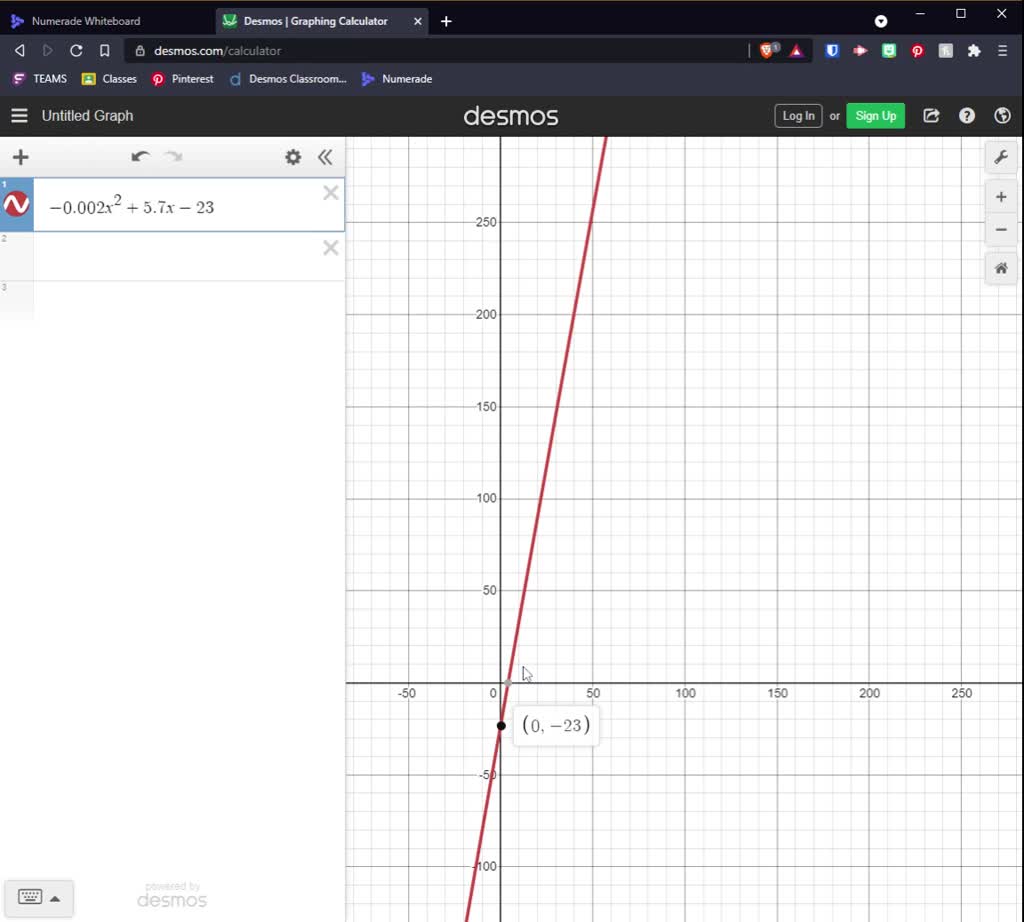Zoom out on the graph
Image resolution: width=1024 pixels, height=922 pixels.
pos(1001,230)
